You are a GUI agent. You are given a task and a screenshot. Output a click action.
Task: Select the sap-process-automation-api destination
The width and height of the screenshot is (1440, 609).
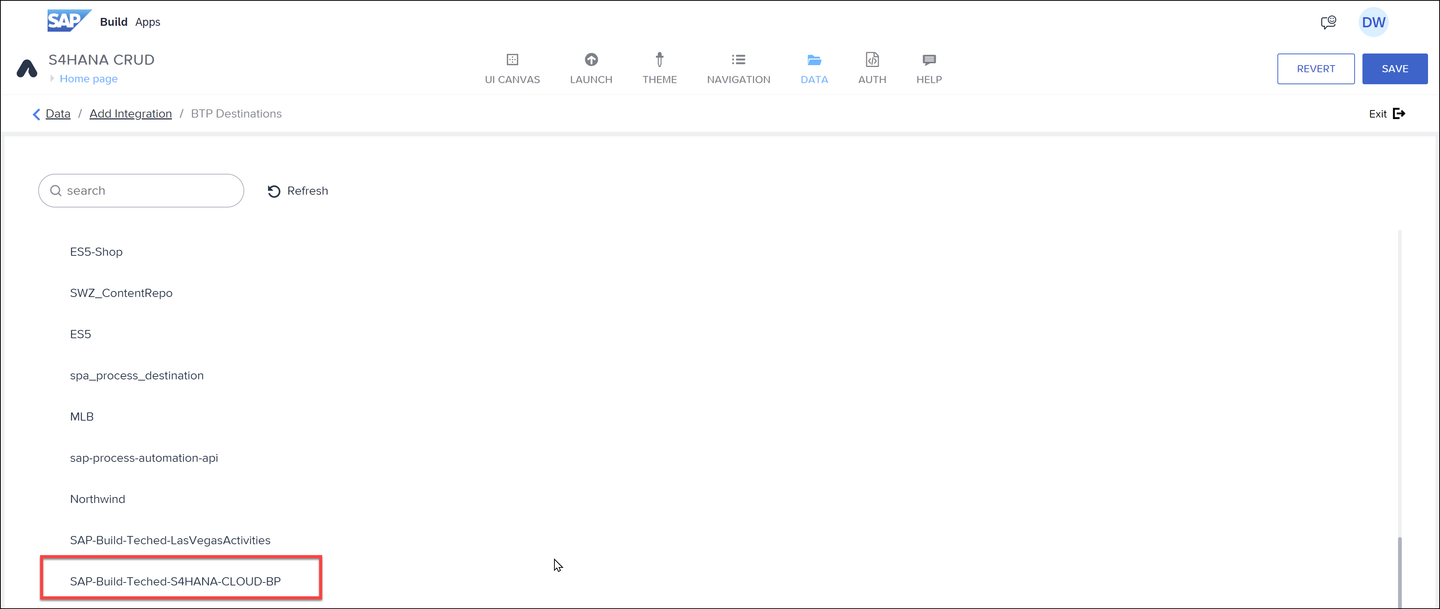144,458
